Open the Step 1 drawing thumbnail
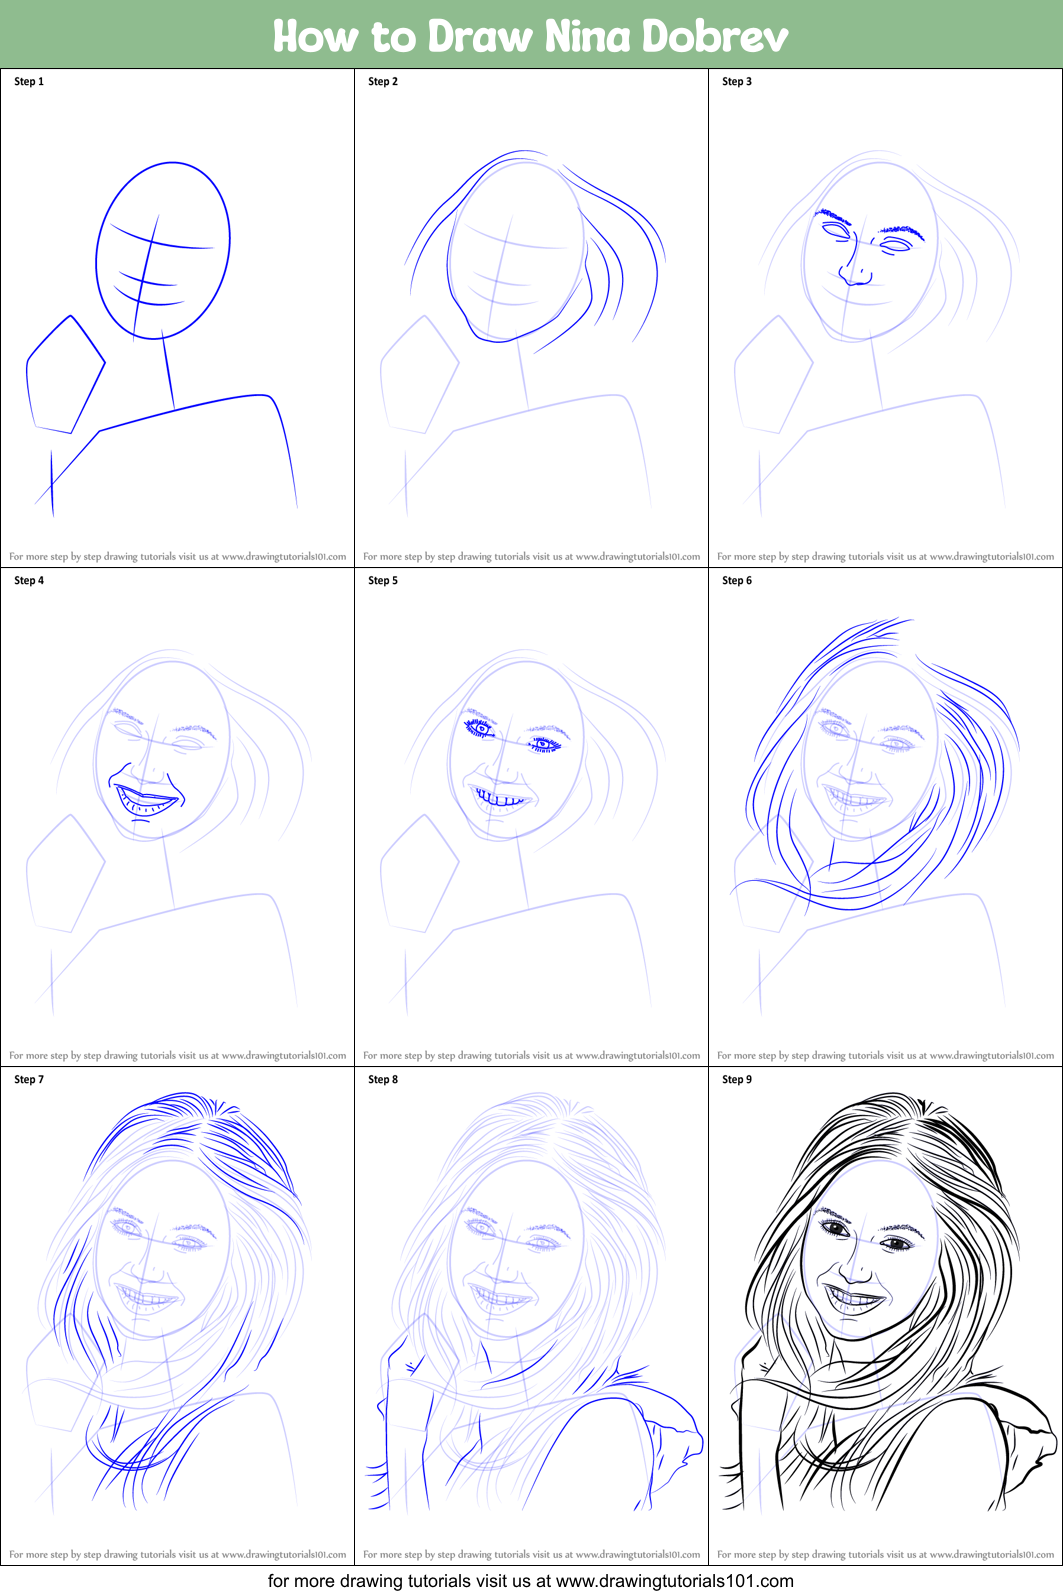1063x1596 pixels. [x=178, y=318]
